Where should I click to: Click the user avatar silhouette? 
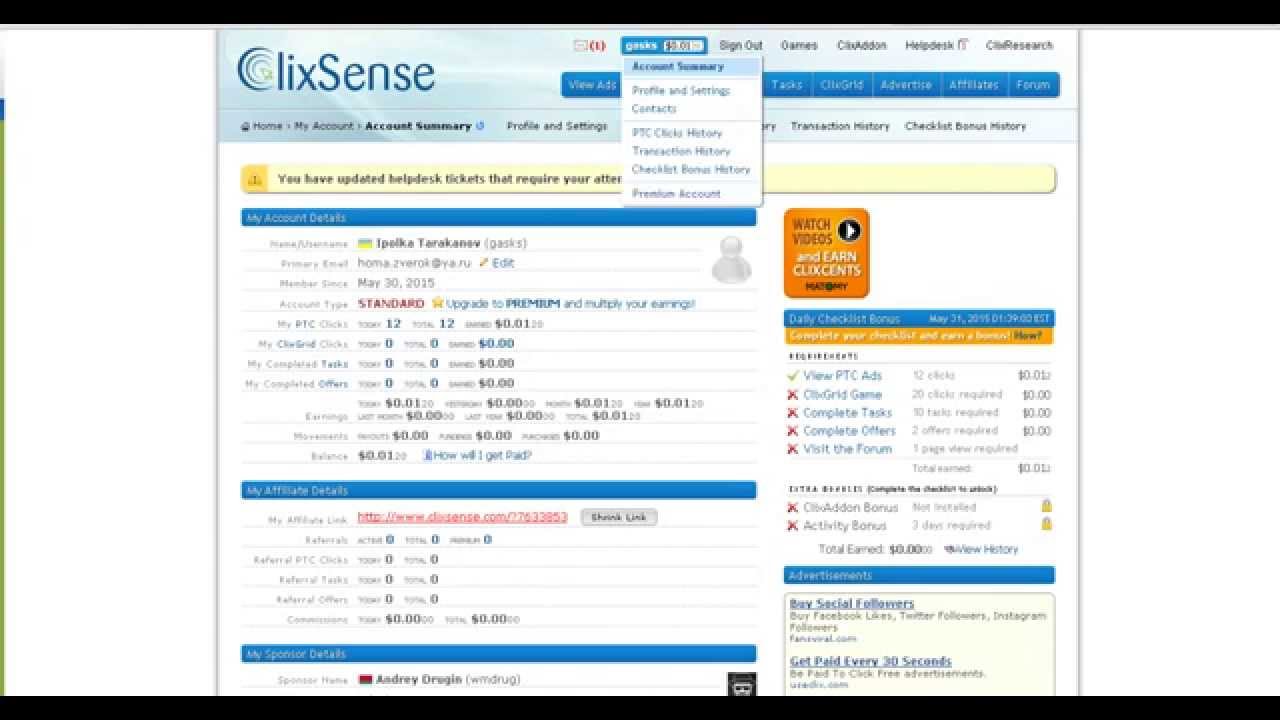[731, 261]
